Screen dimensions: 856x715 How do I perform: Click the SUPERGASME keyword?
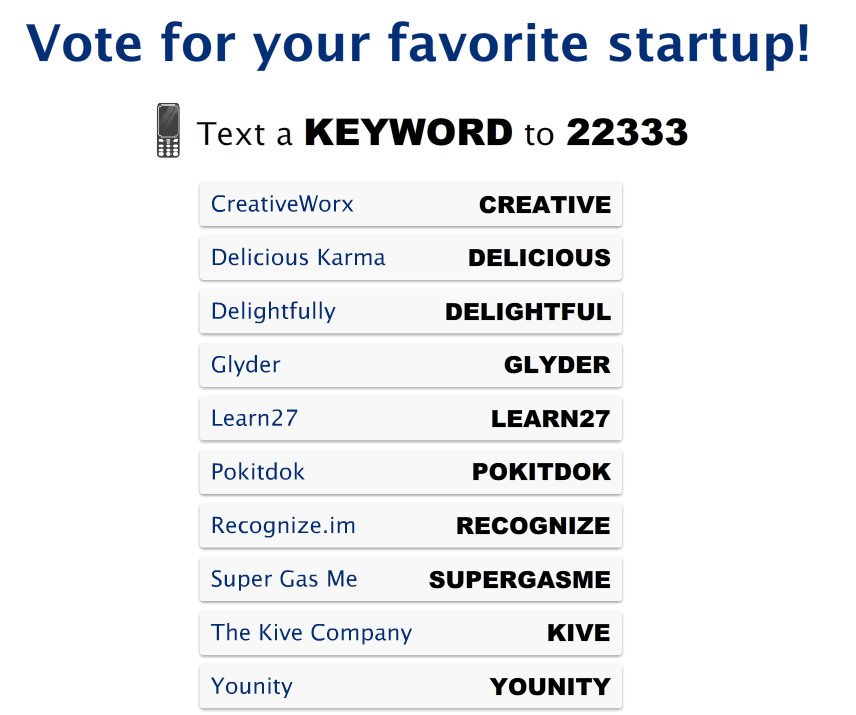(x=519, y=580)
